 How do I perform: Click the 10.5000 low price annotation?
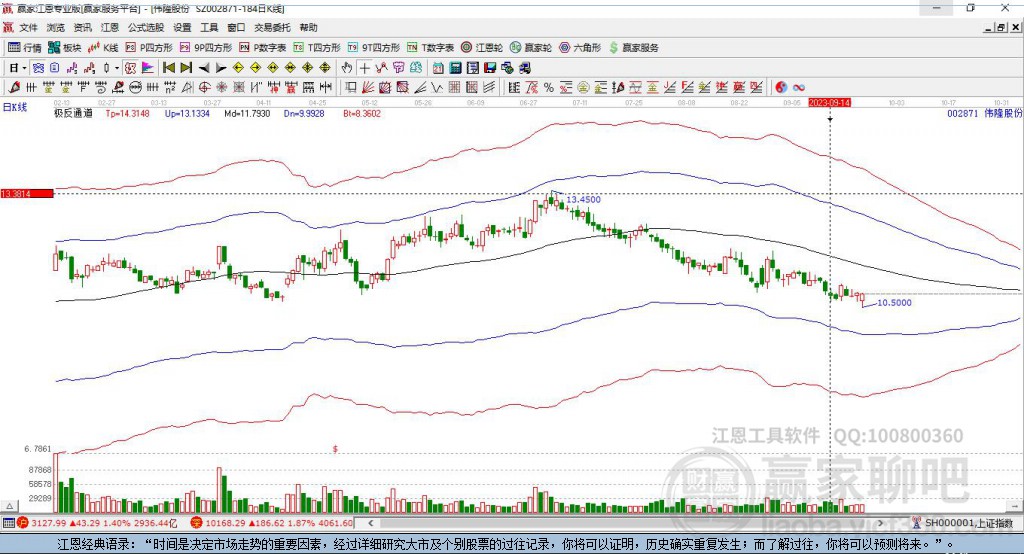coord(894,302)
